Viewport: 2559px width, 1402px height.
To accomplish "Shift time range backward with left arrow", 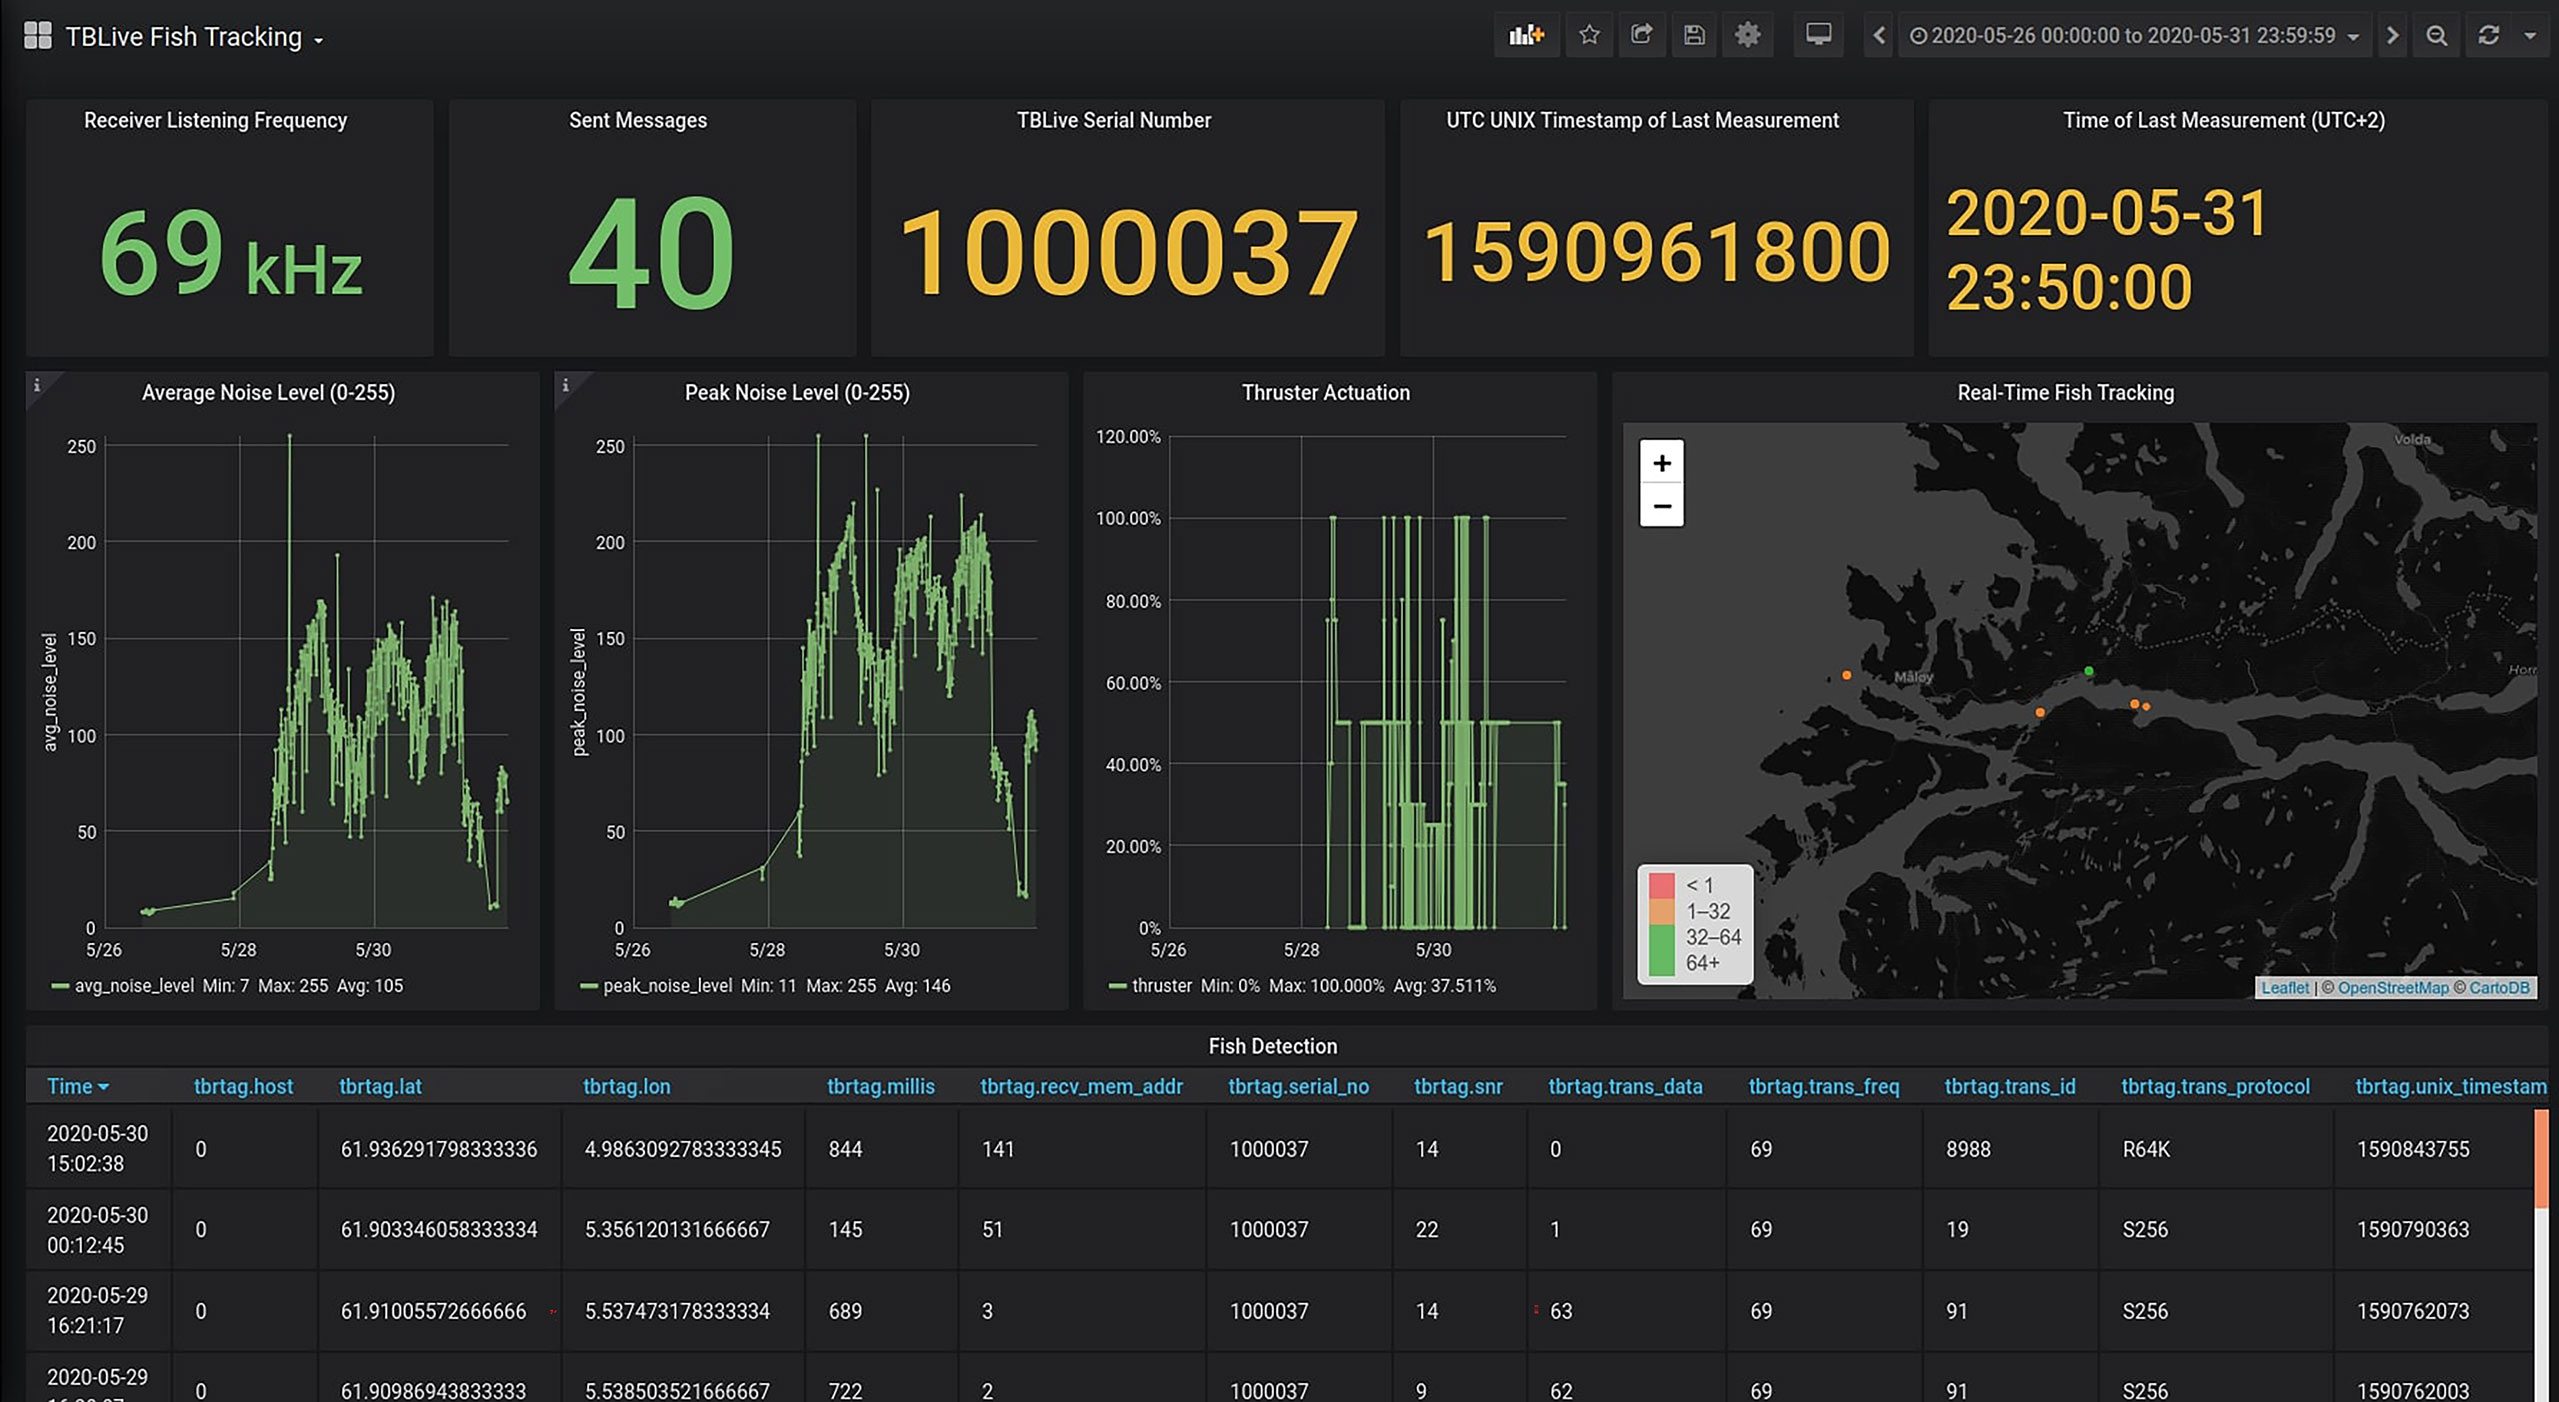I will coord(1879,35).
